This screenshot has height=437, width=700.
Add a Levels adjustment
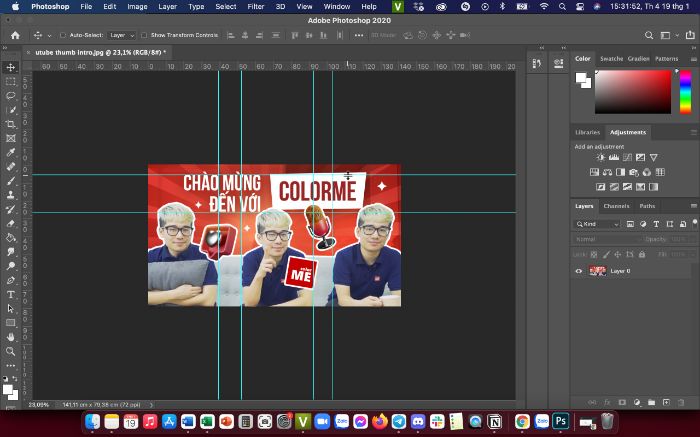[614, 158]
